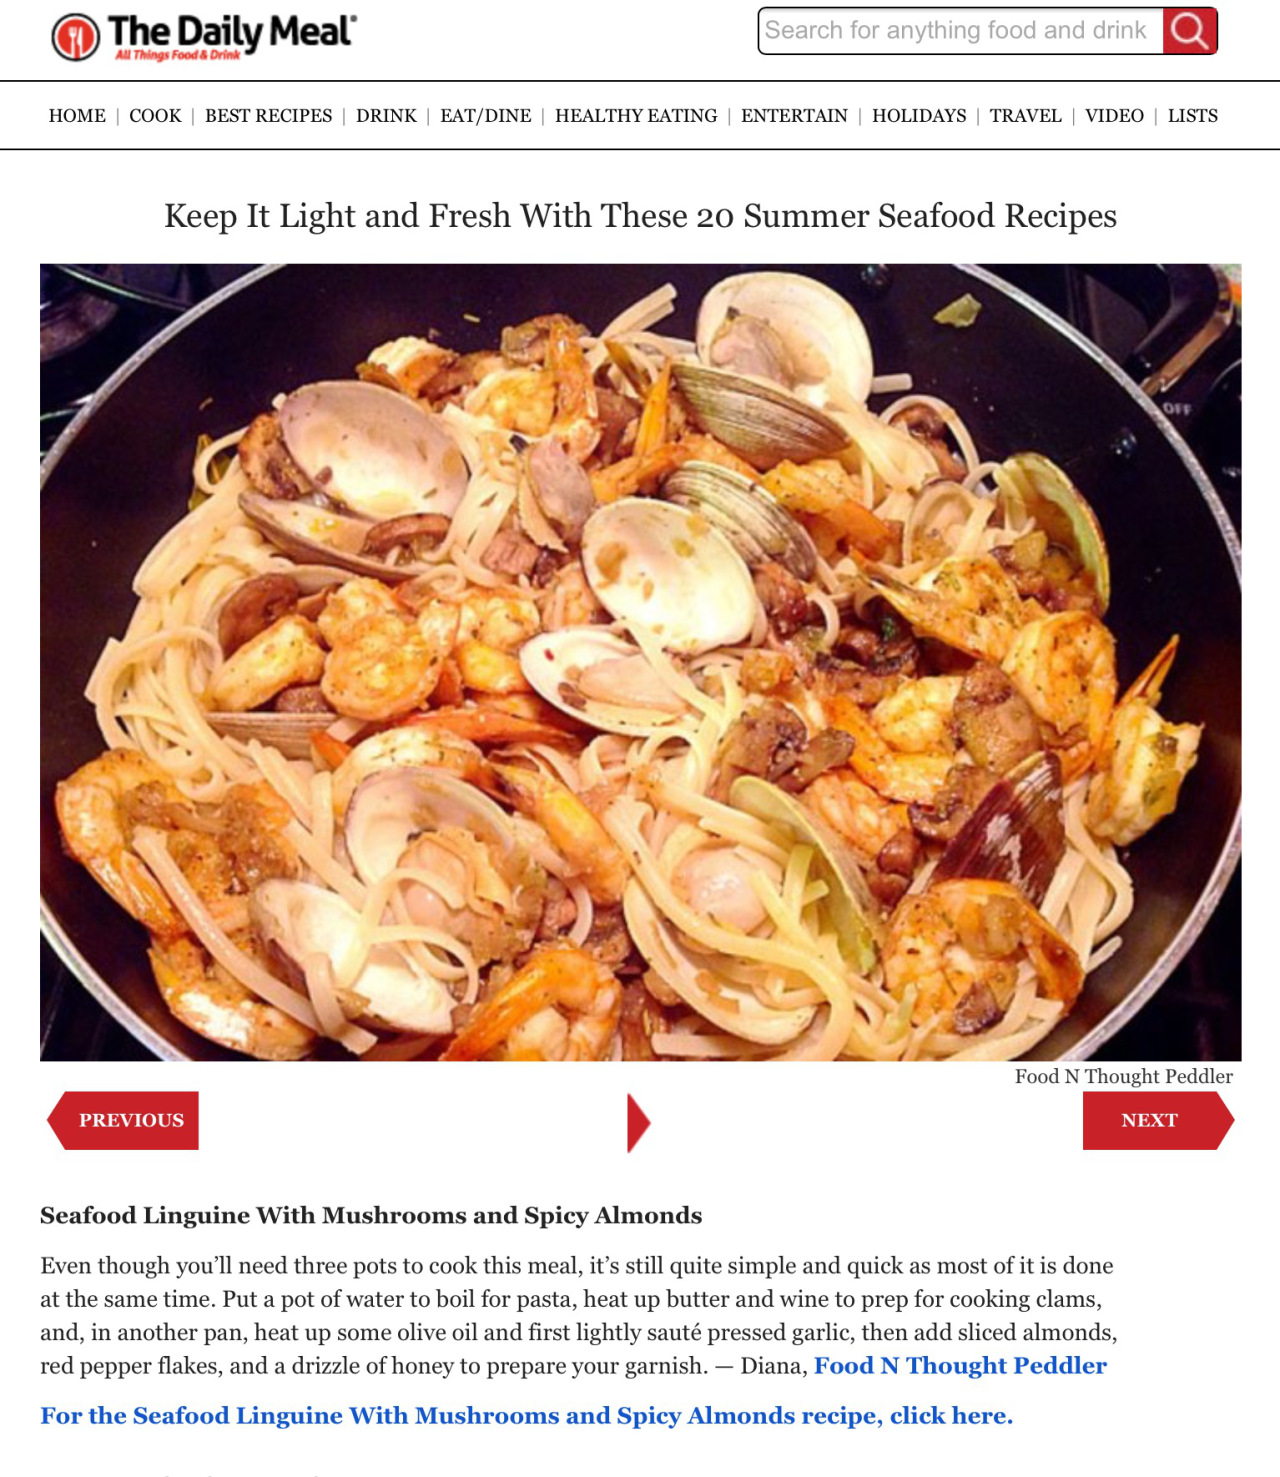Click The Daily Meal logo
Viewport: 1280px width, 1477px height.
click(x=204, y=37)
